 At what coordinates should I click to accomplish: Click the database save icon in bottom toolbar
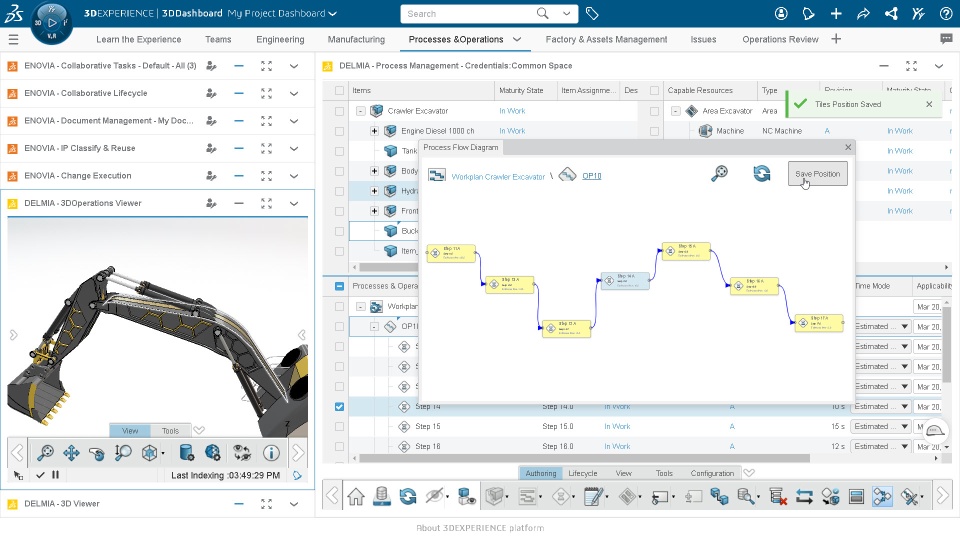(382, 496)
